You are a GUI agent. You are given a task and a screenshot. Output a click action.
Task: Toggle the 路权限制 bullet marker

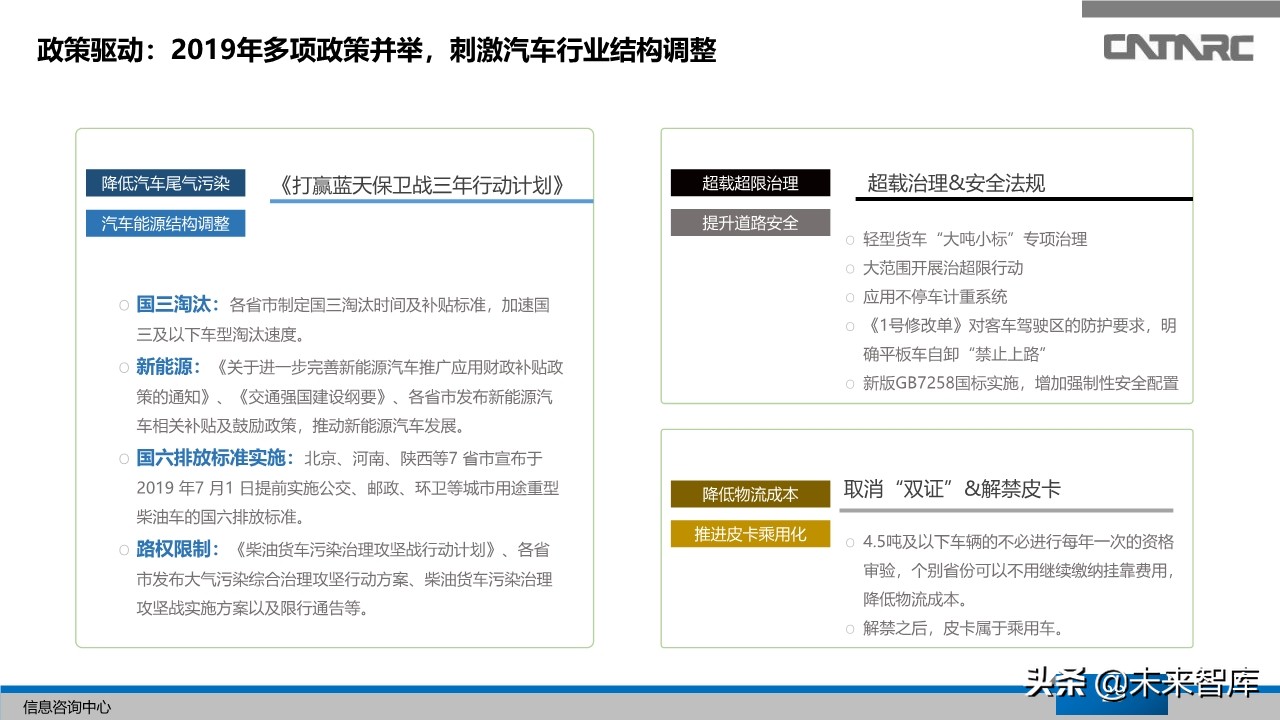point(123,549)
